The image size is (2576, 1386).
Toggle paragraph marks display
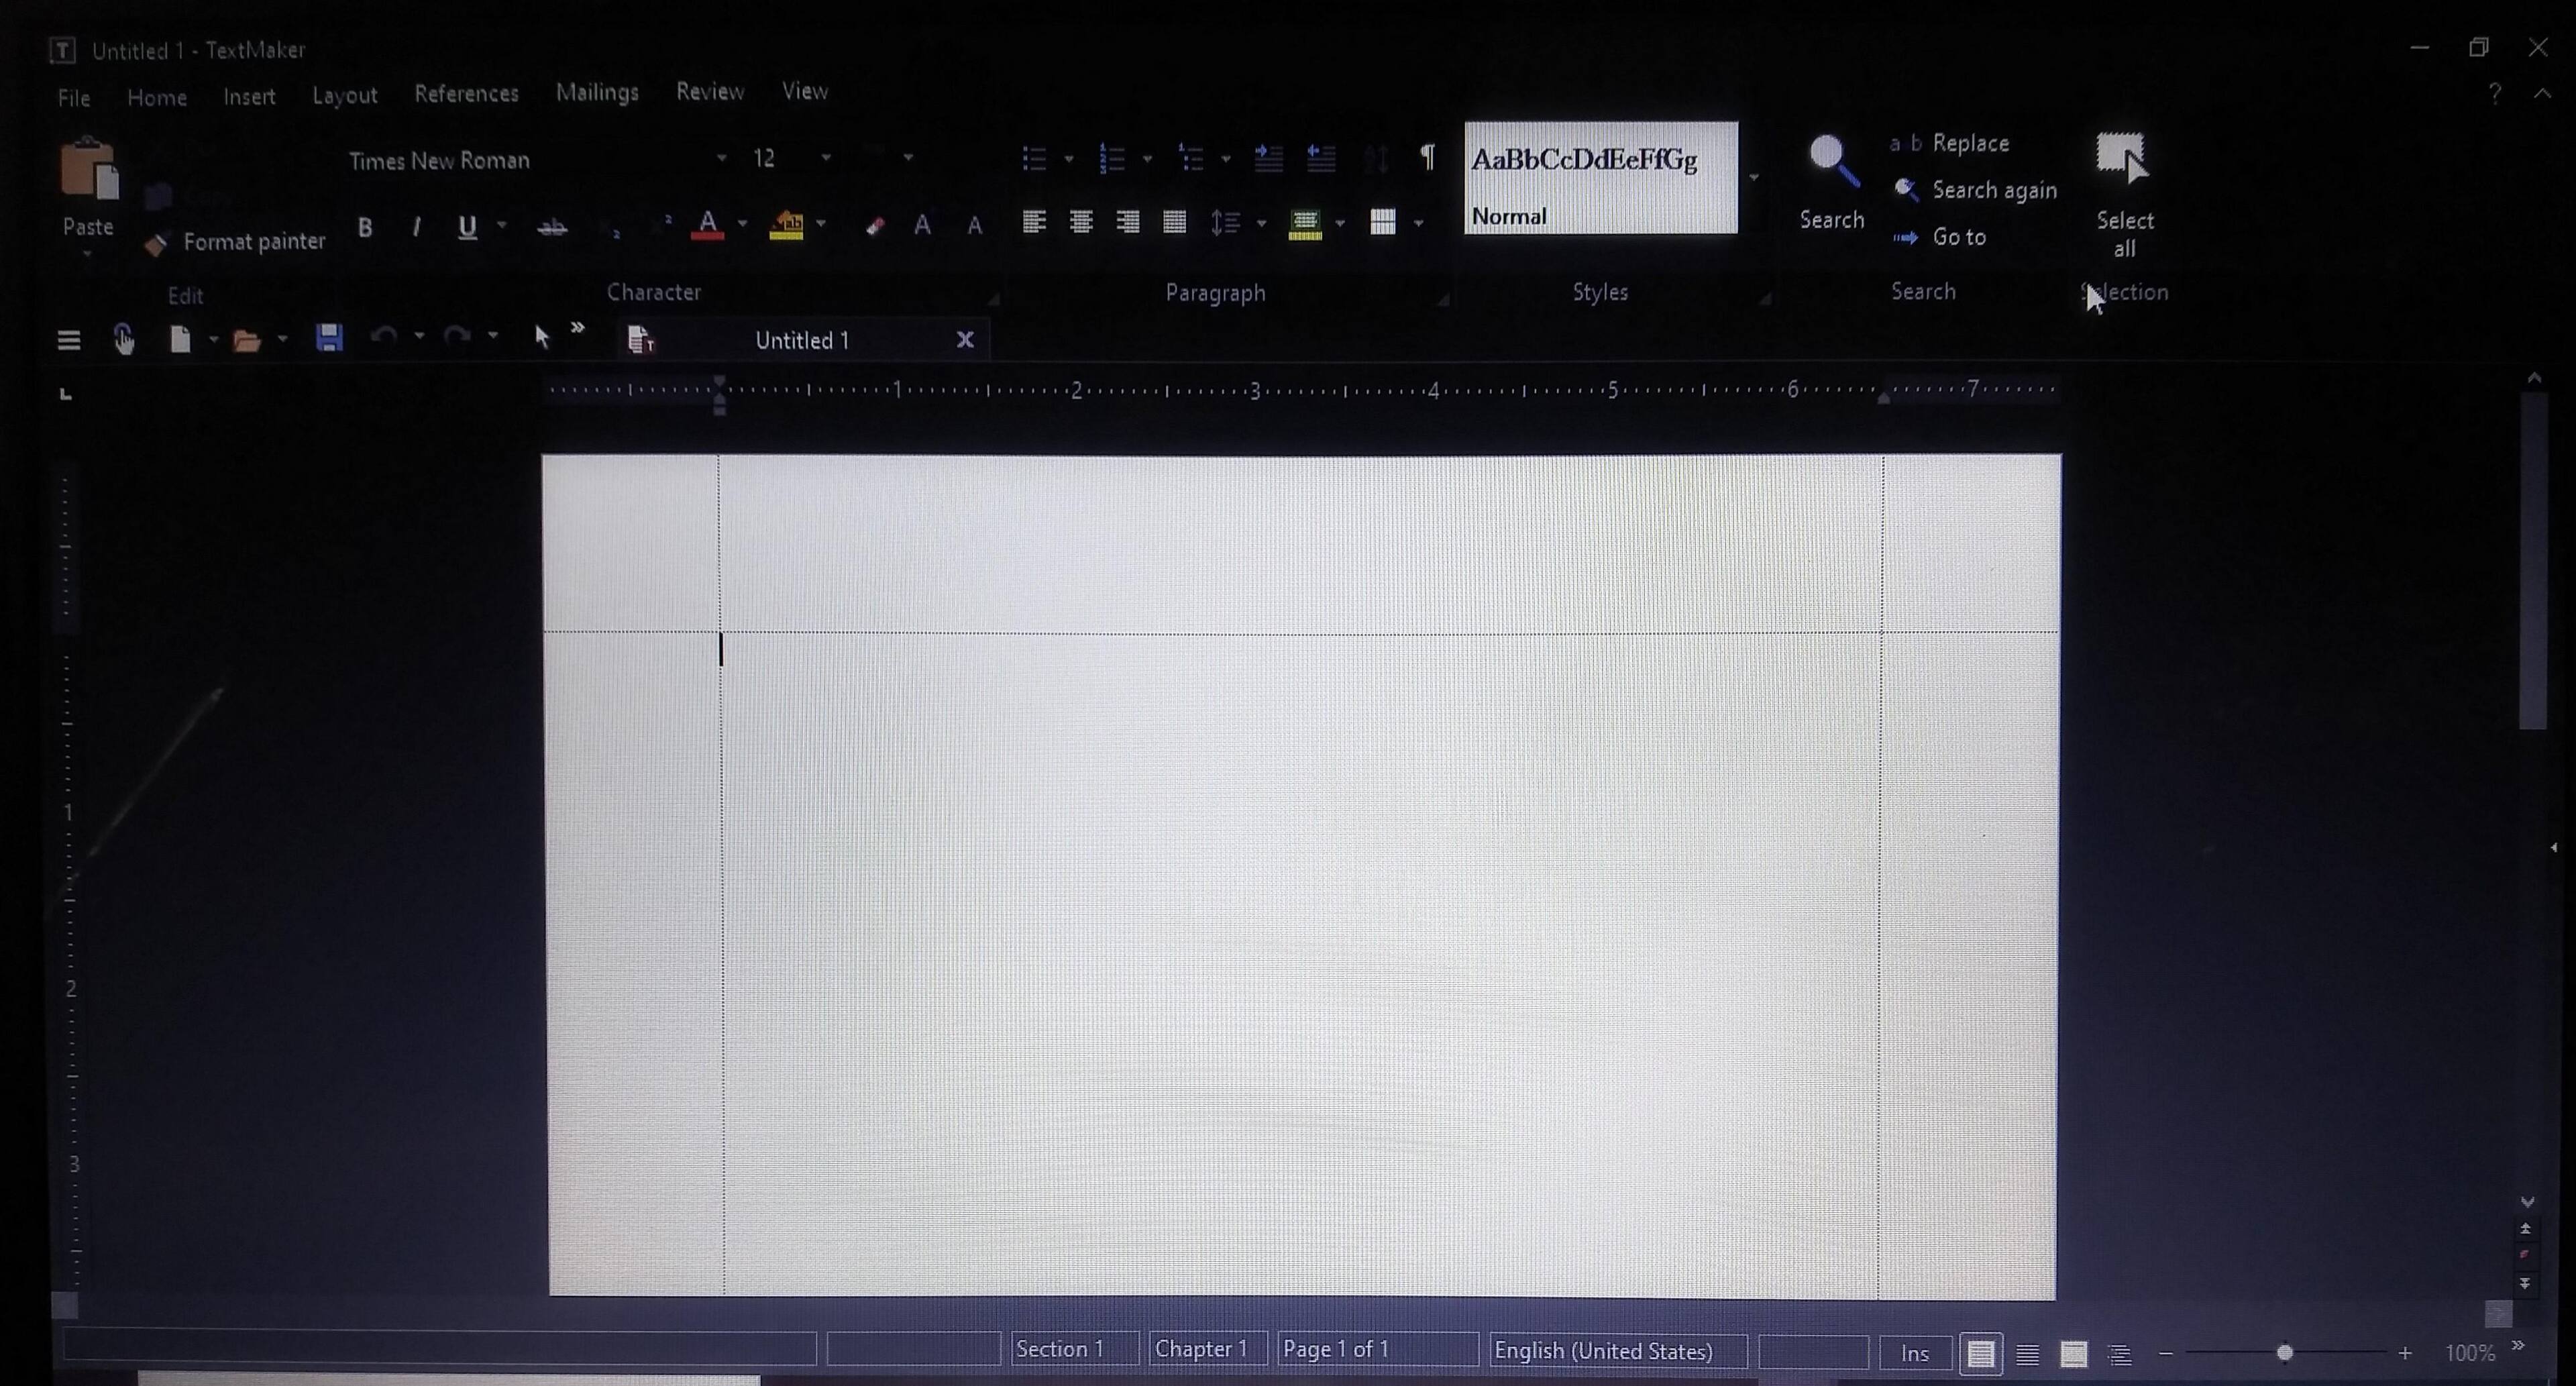coord(1428,157)
